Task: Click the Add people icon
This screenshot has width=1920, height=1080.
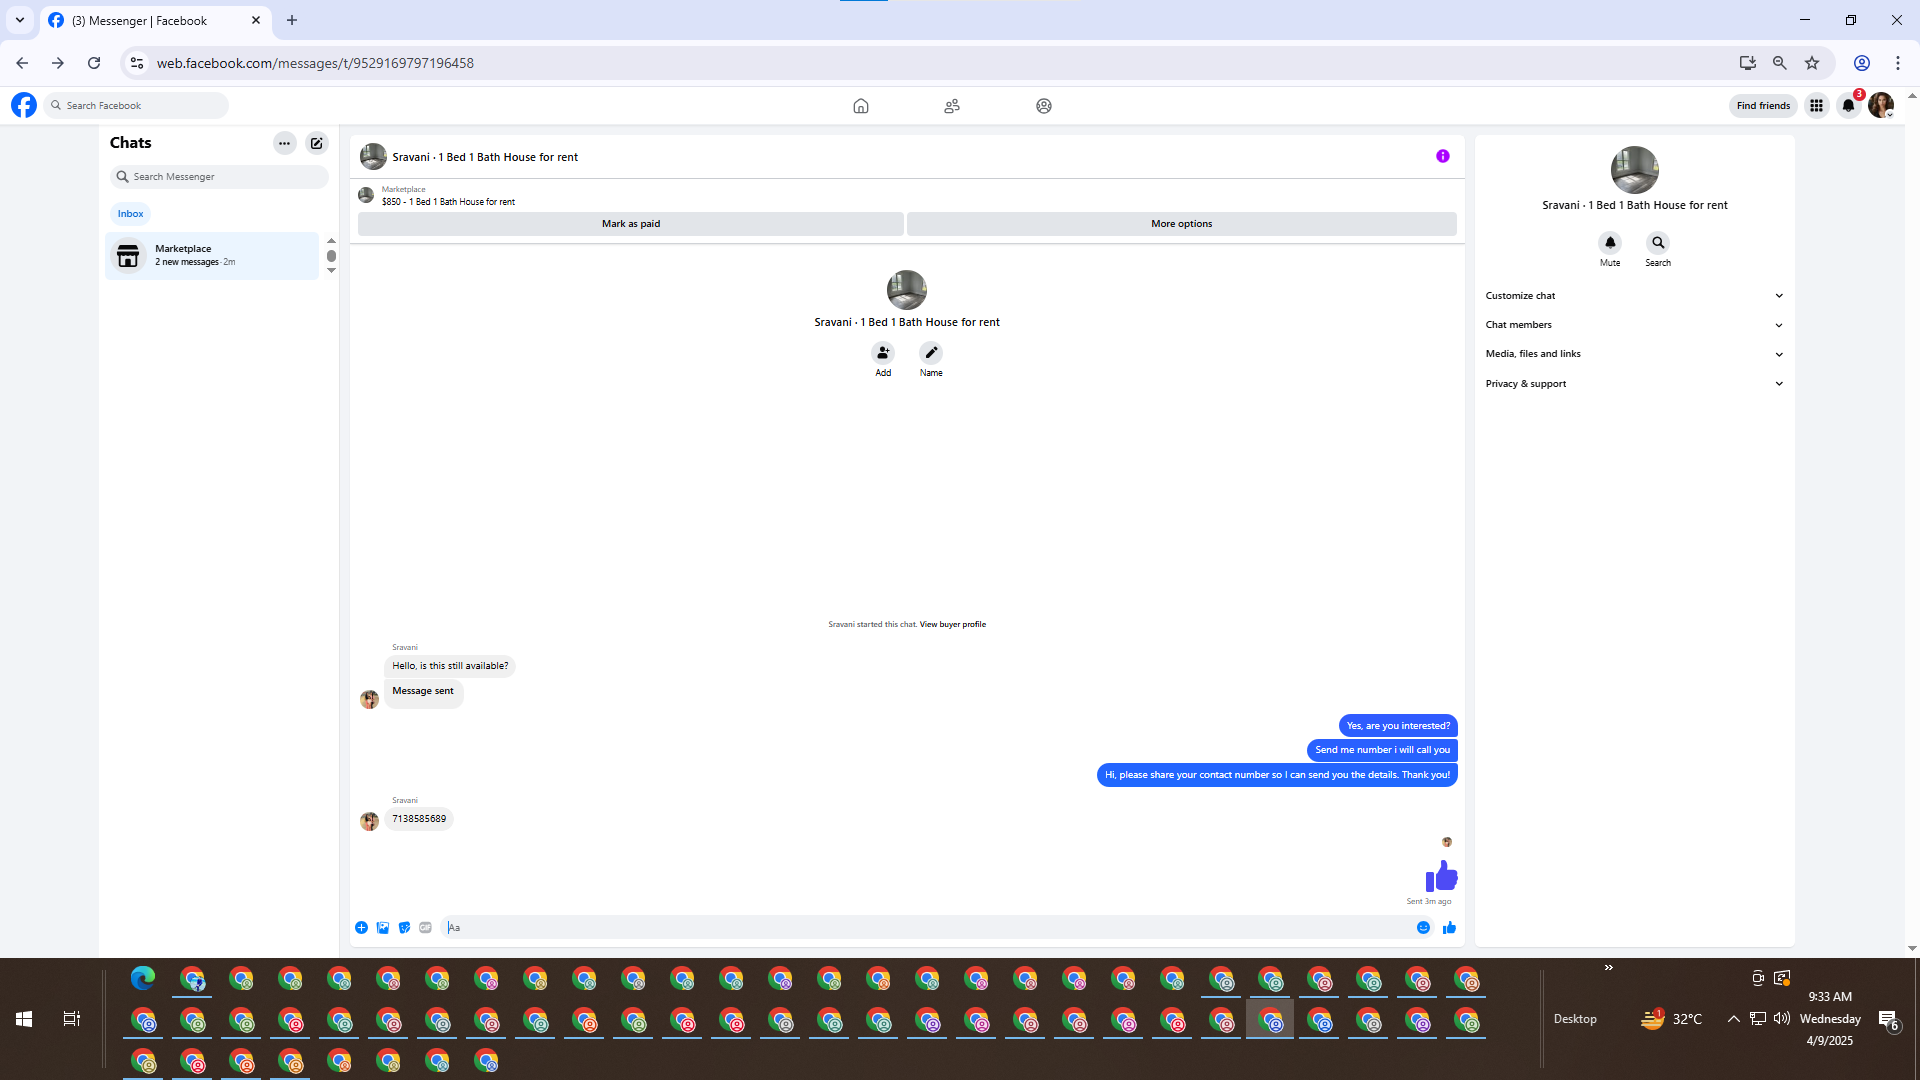Action: pyautogui.click(x=882, y=353)
